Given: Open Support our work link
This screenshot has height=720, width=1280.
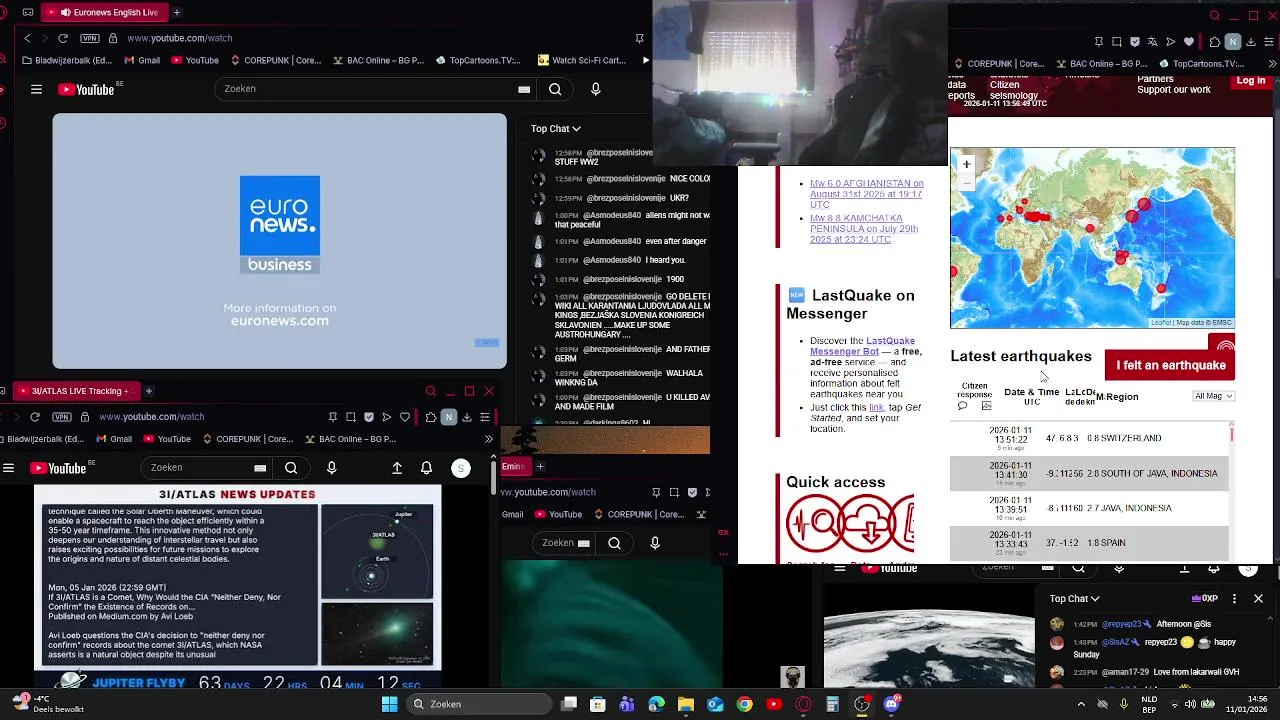Looking at the screenshot, I should (1173, 90).
